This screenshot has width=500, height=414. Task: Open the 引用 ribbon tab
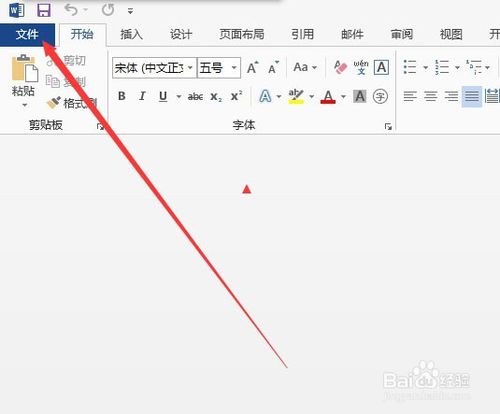pos(302,34)
